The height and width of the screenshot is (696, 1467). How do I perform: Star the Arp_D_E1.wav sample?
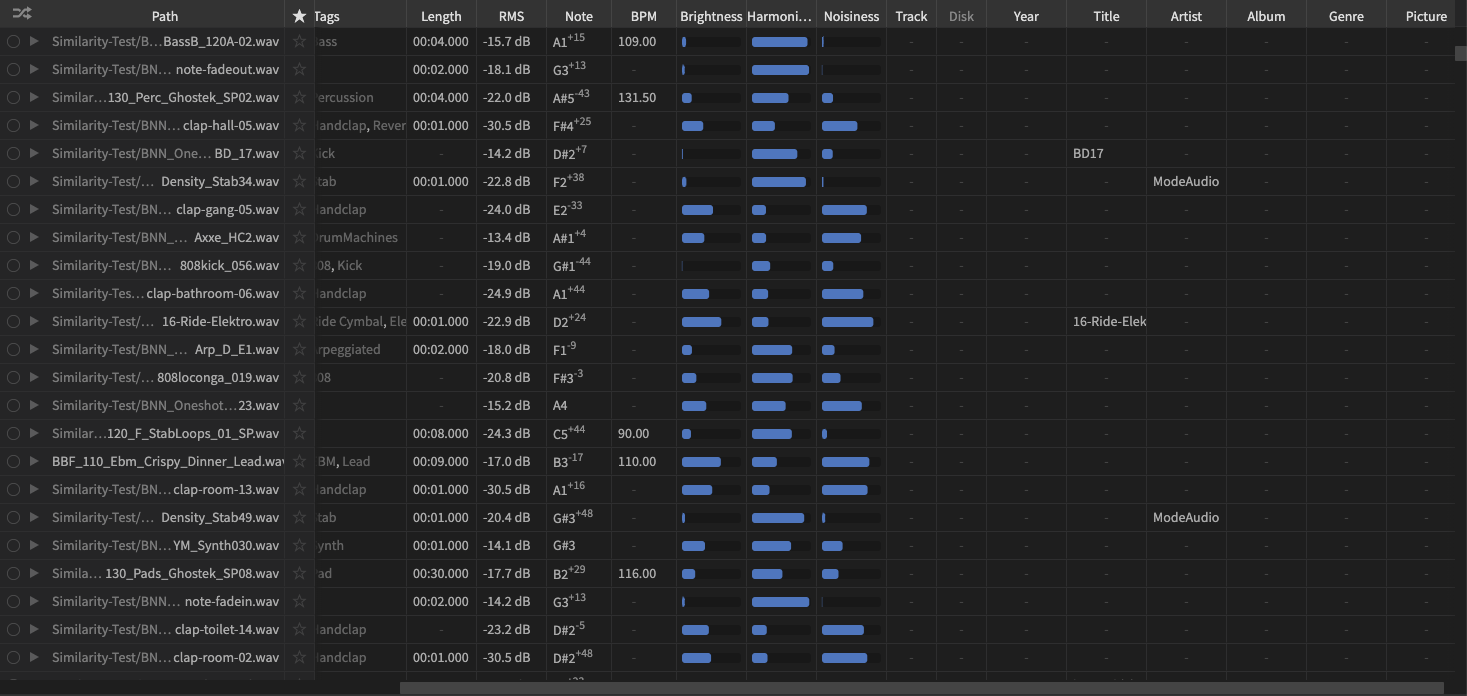coord(299,350)
